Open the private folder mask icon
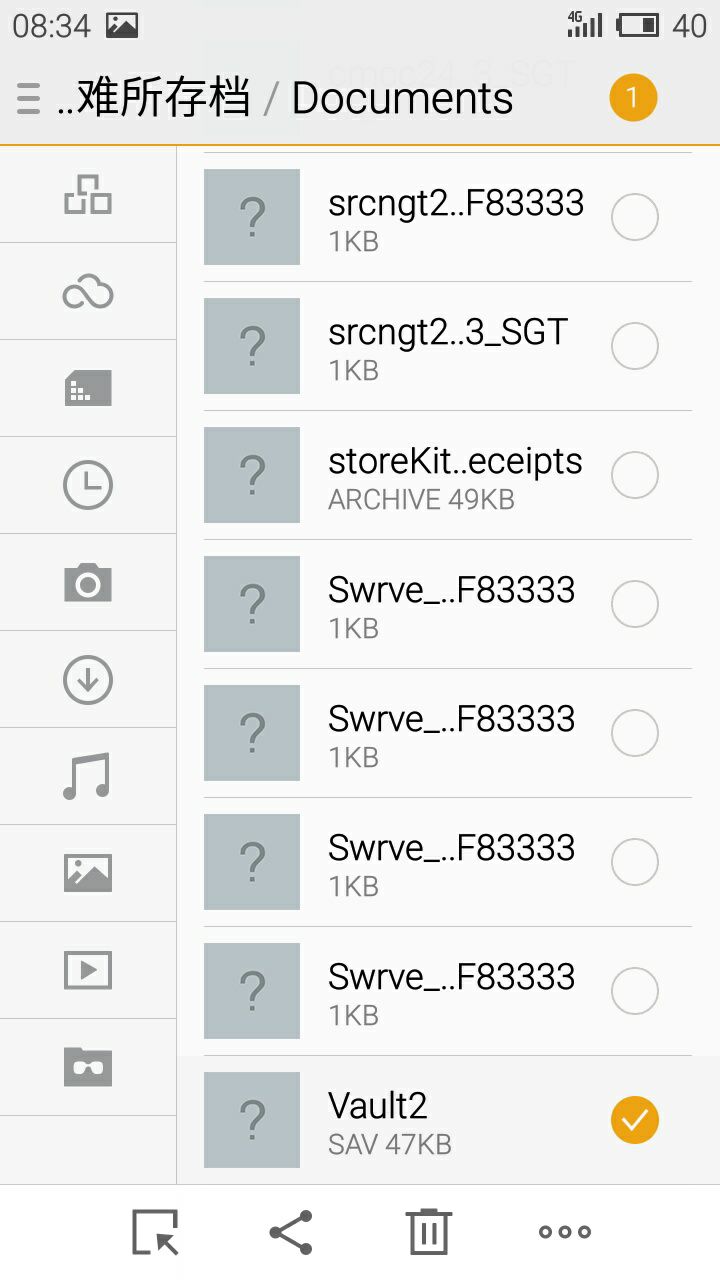The height and width of the screenshot is (1280, 720). pos(88,1067)
